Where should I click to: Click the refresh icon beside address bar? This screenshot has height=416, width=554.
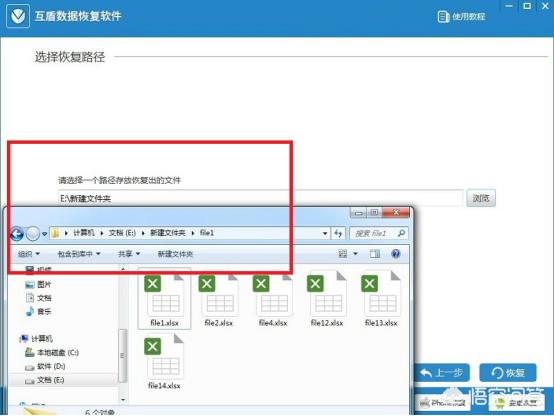(338, 233)
